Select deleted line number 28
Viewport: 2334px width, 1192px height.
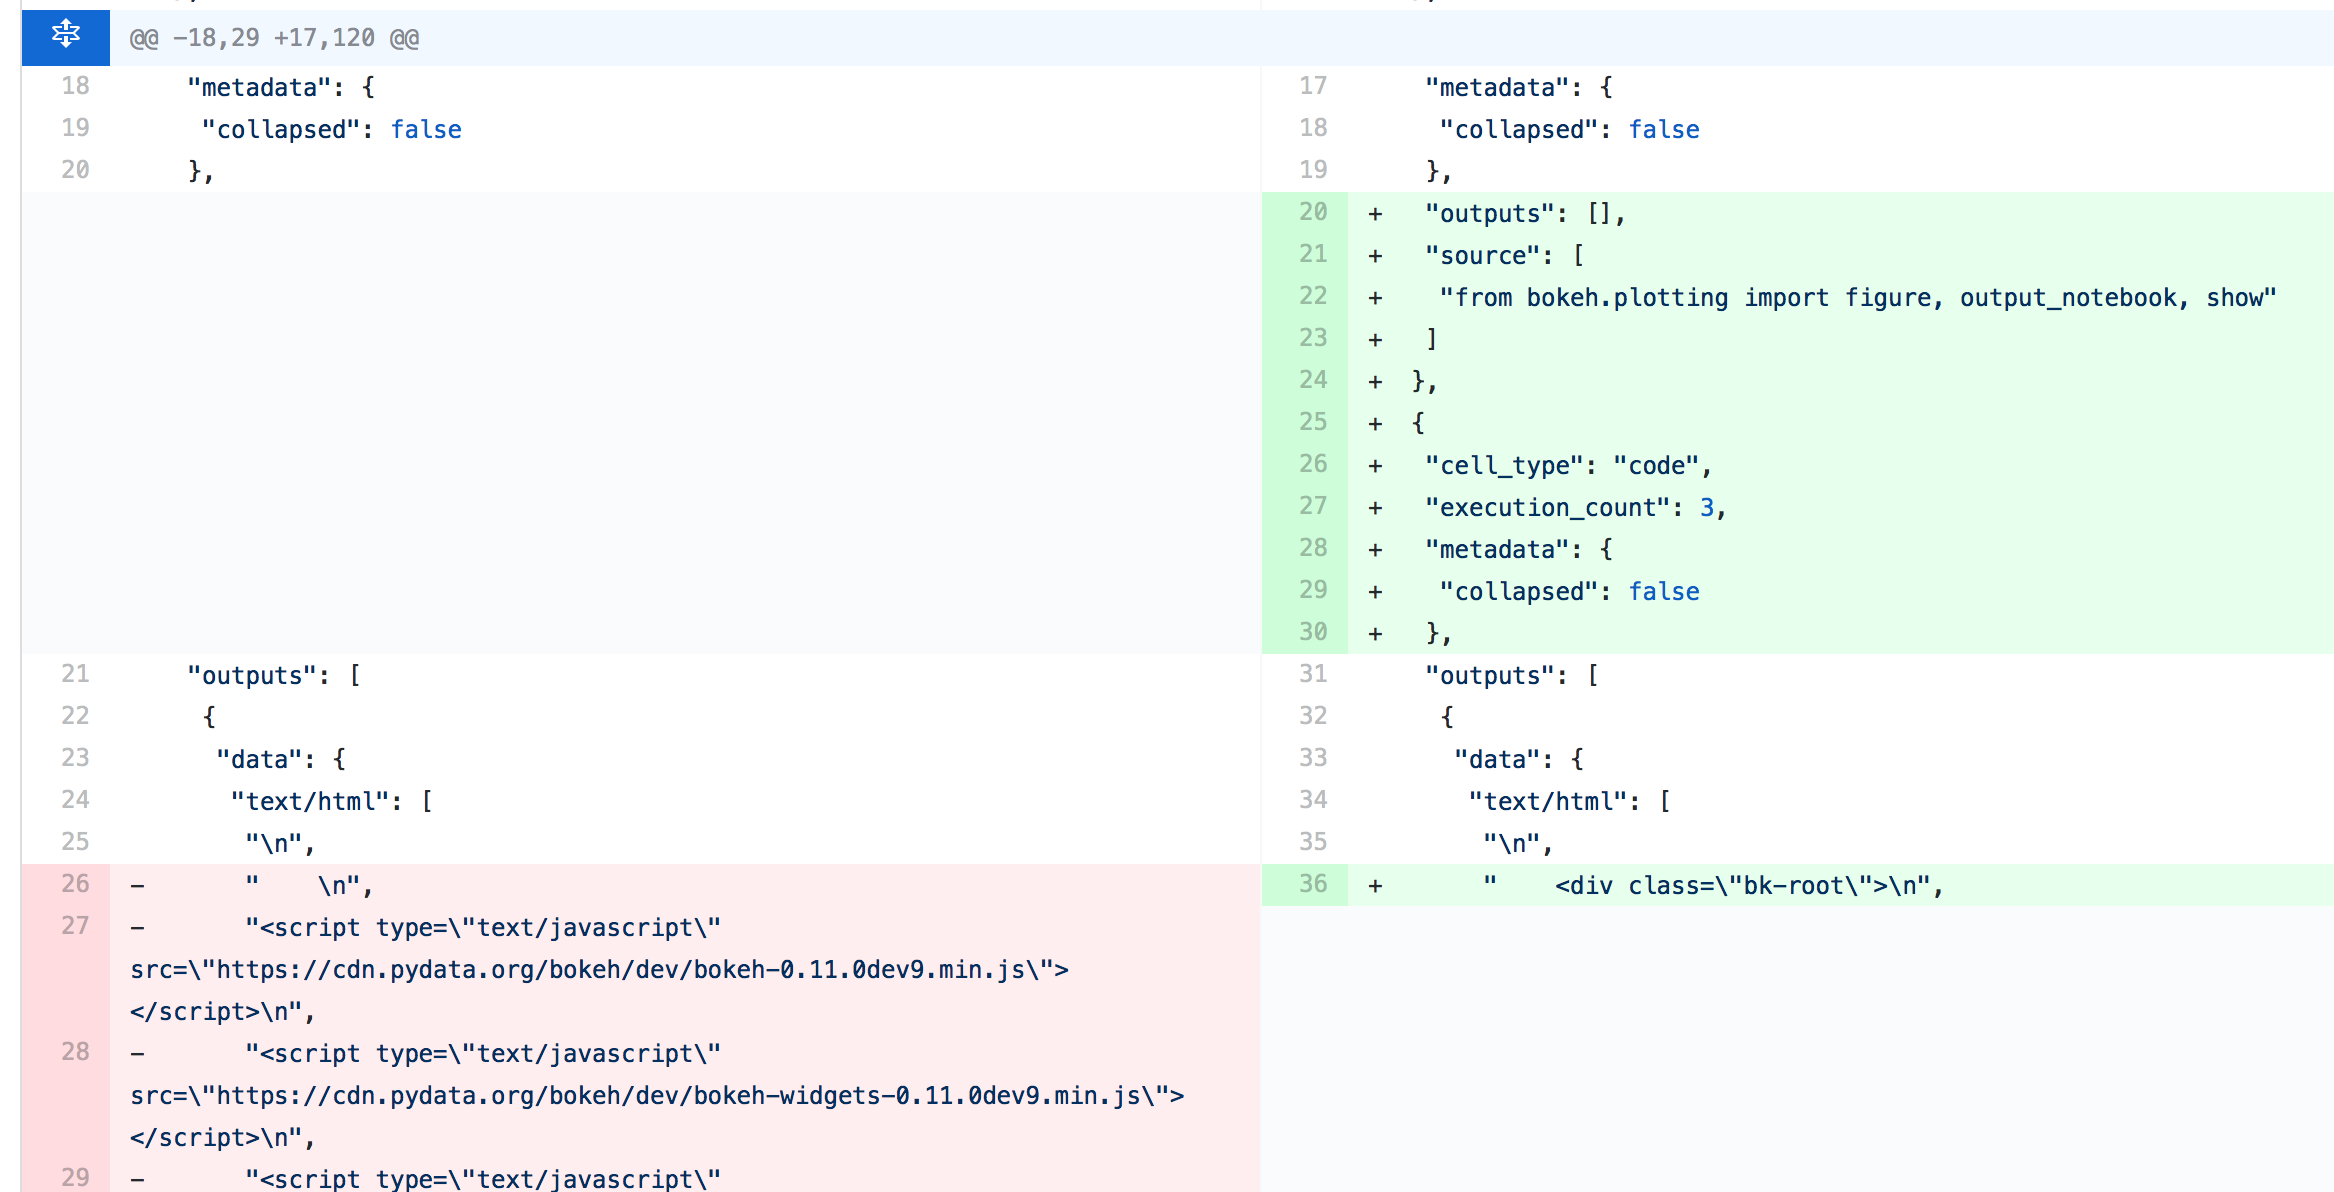[x=75, y=1052]
